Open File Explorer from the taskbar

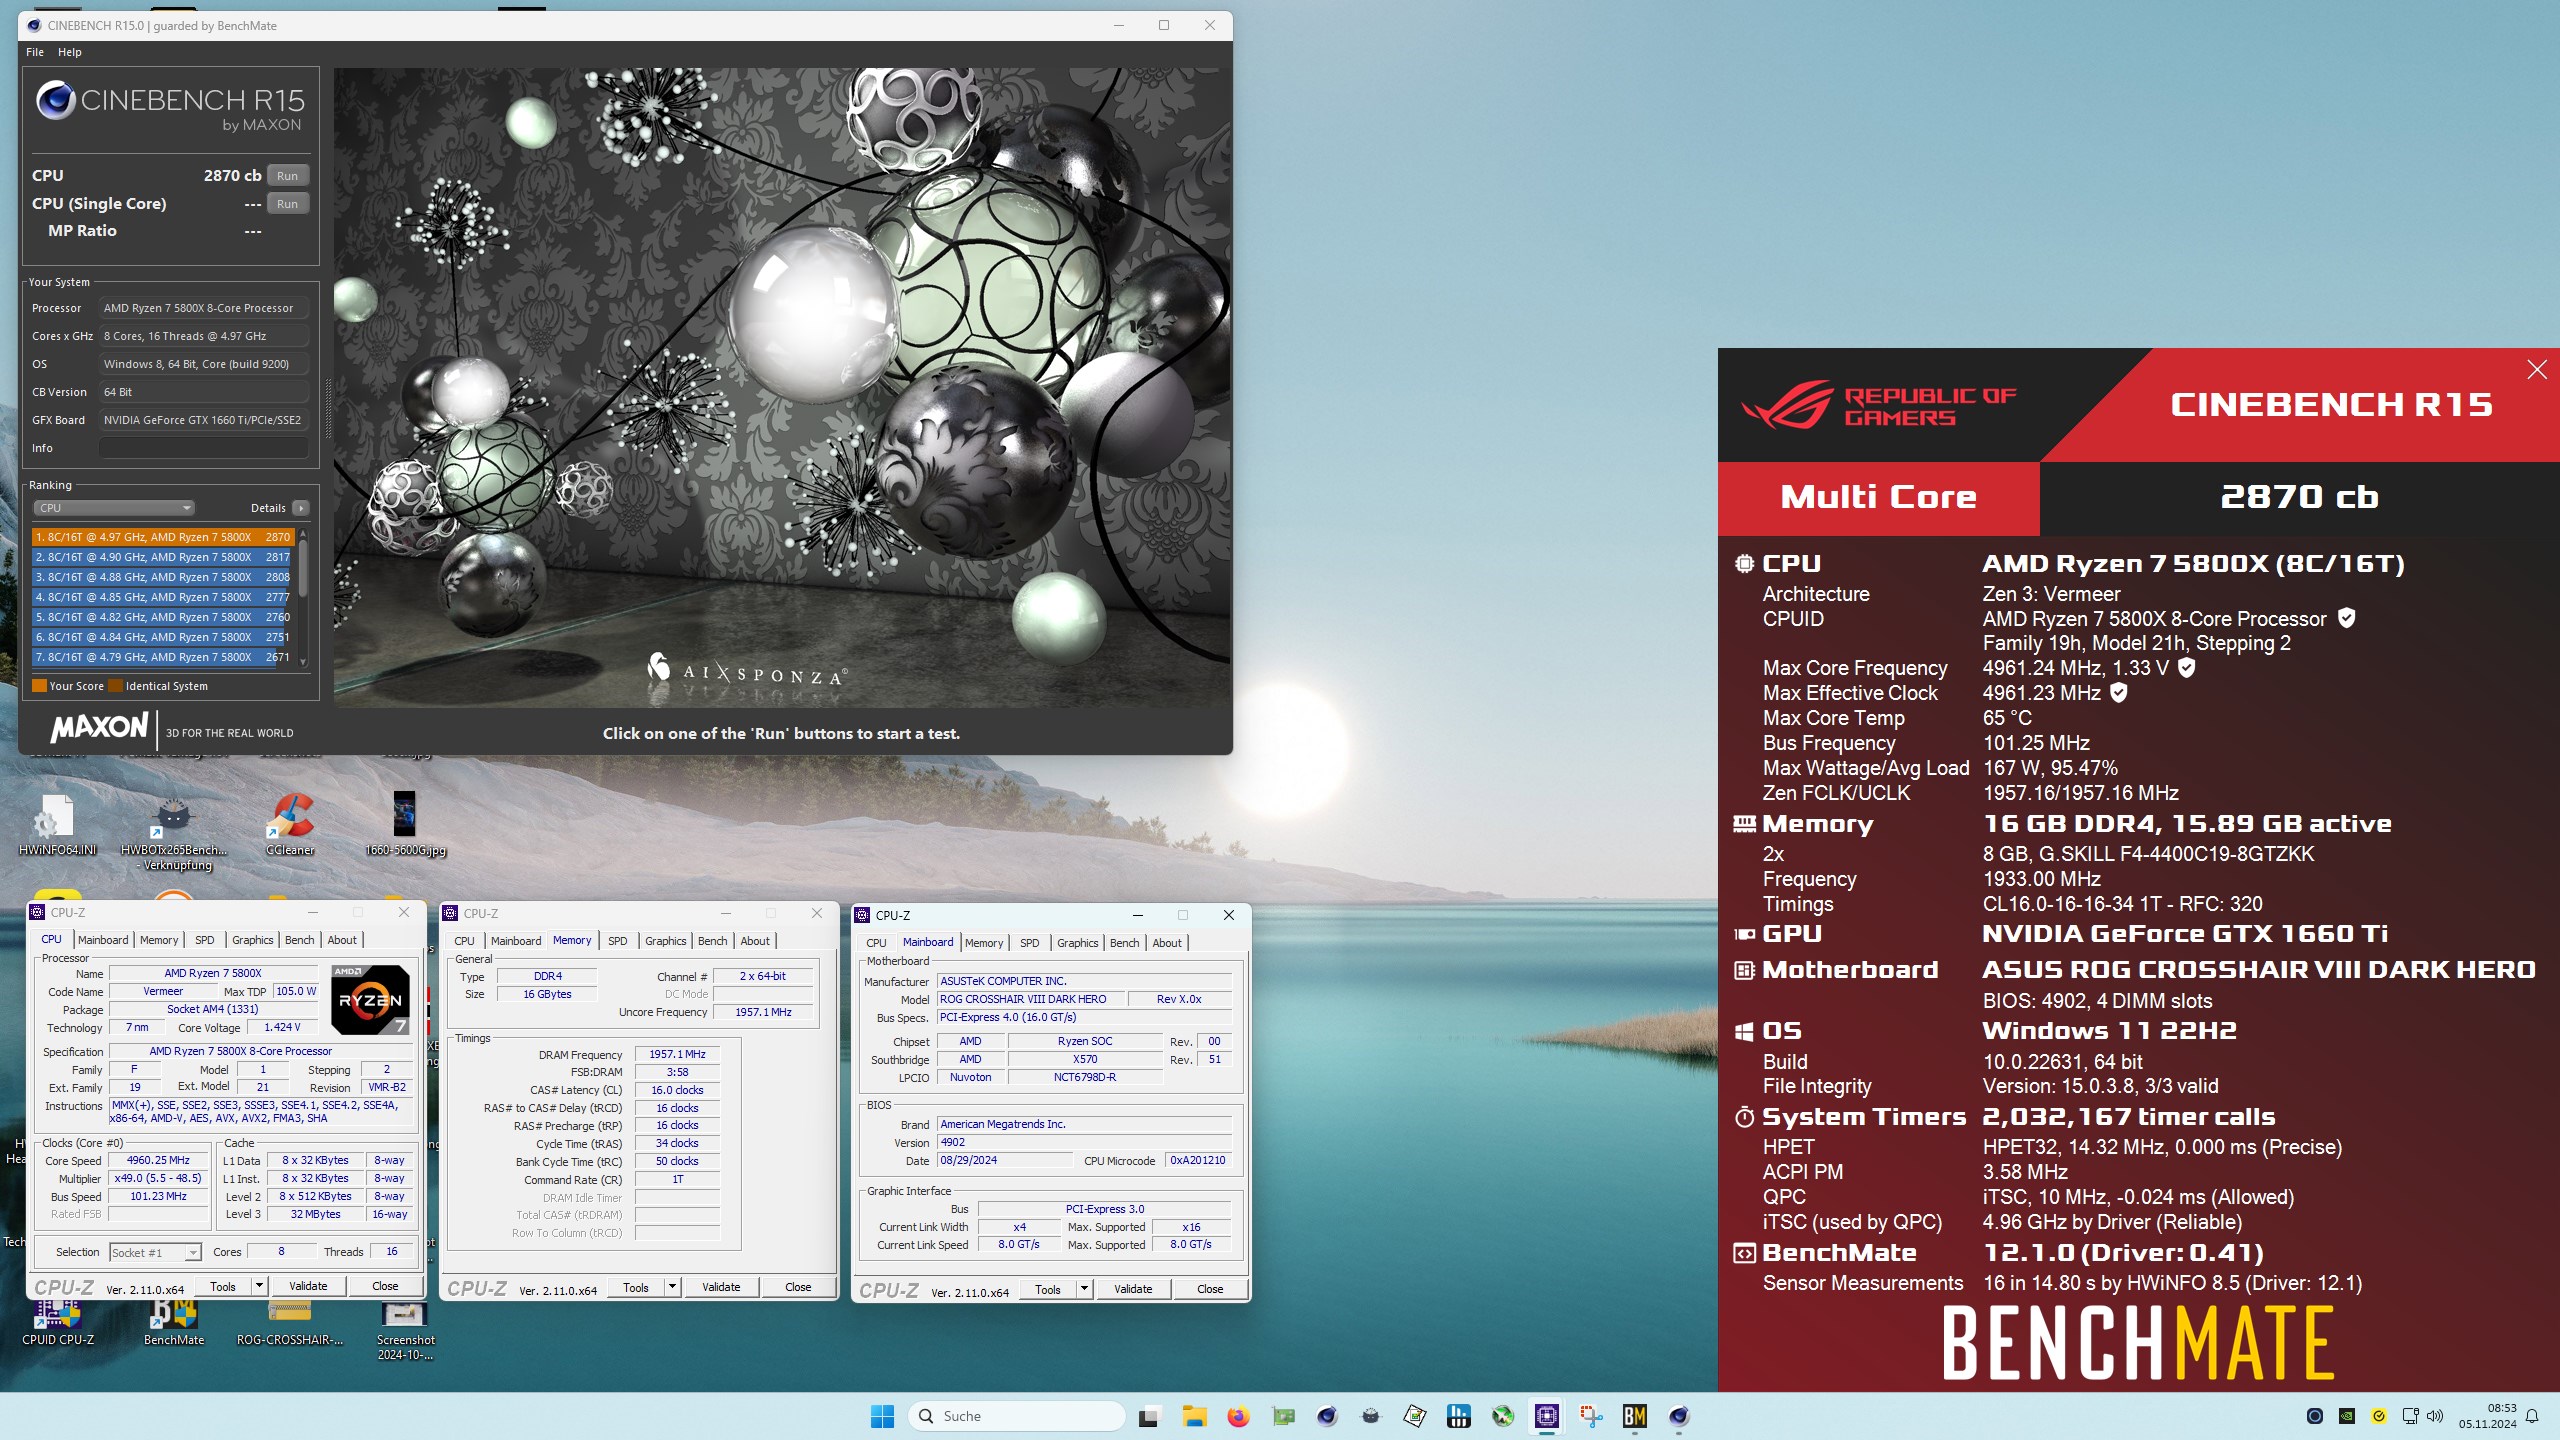[1194, 1416]
